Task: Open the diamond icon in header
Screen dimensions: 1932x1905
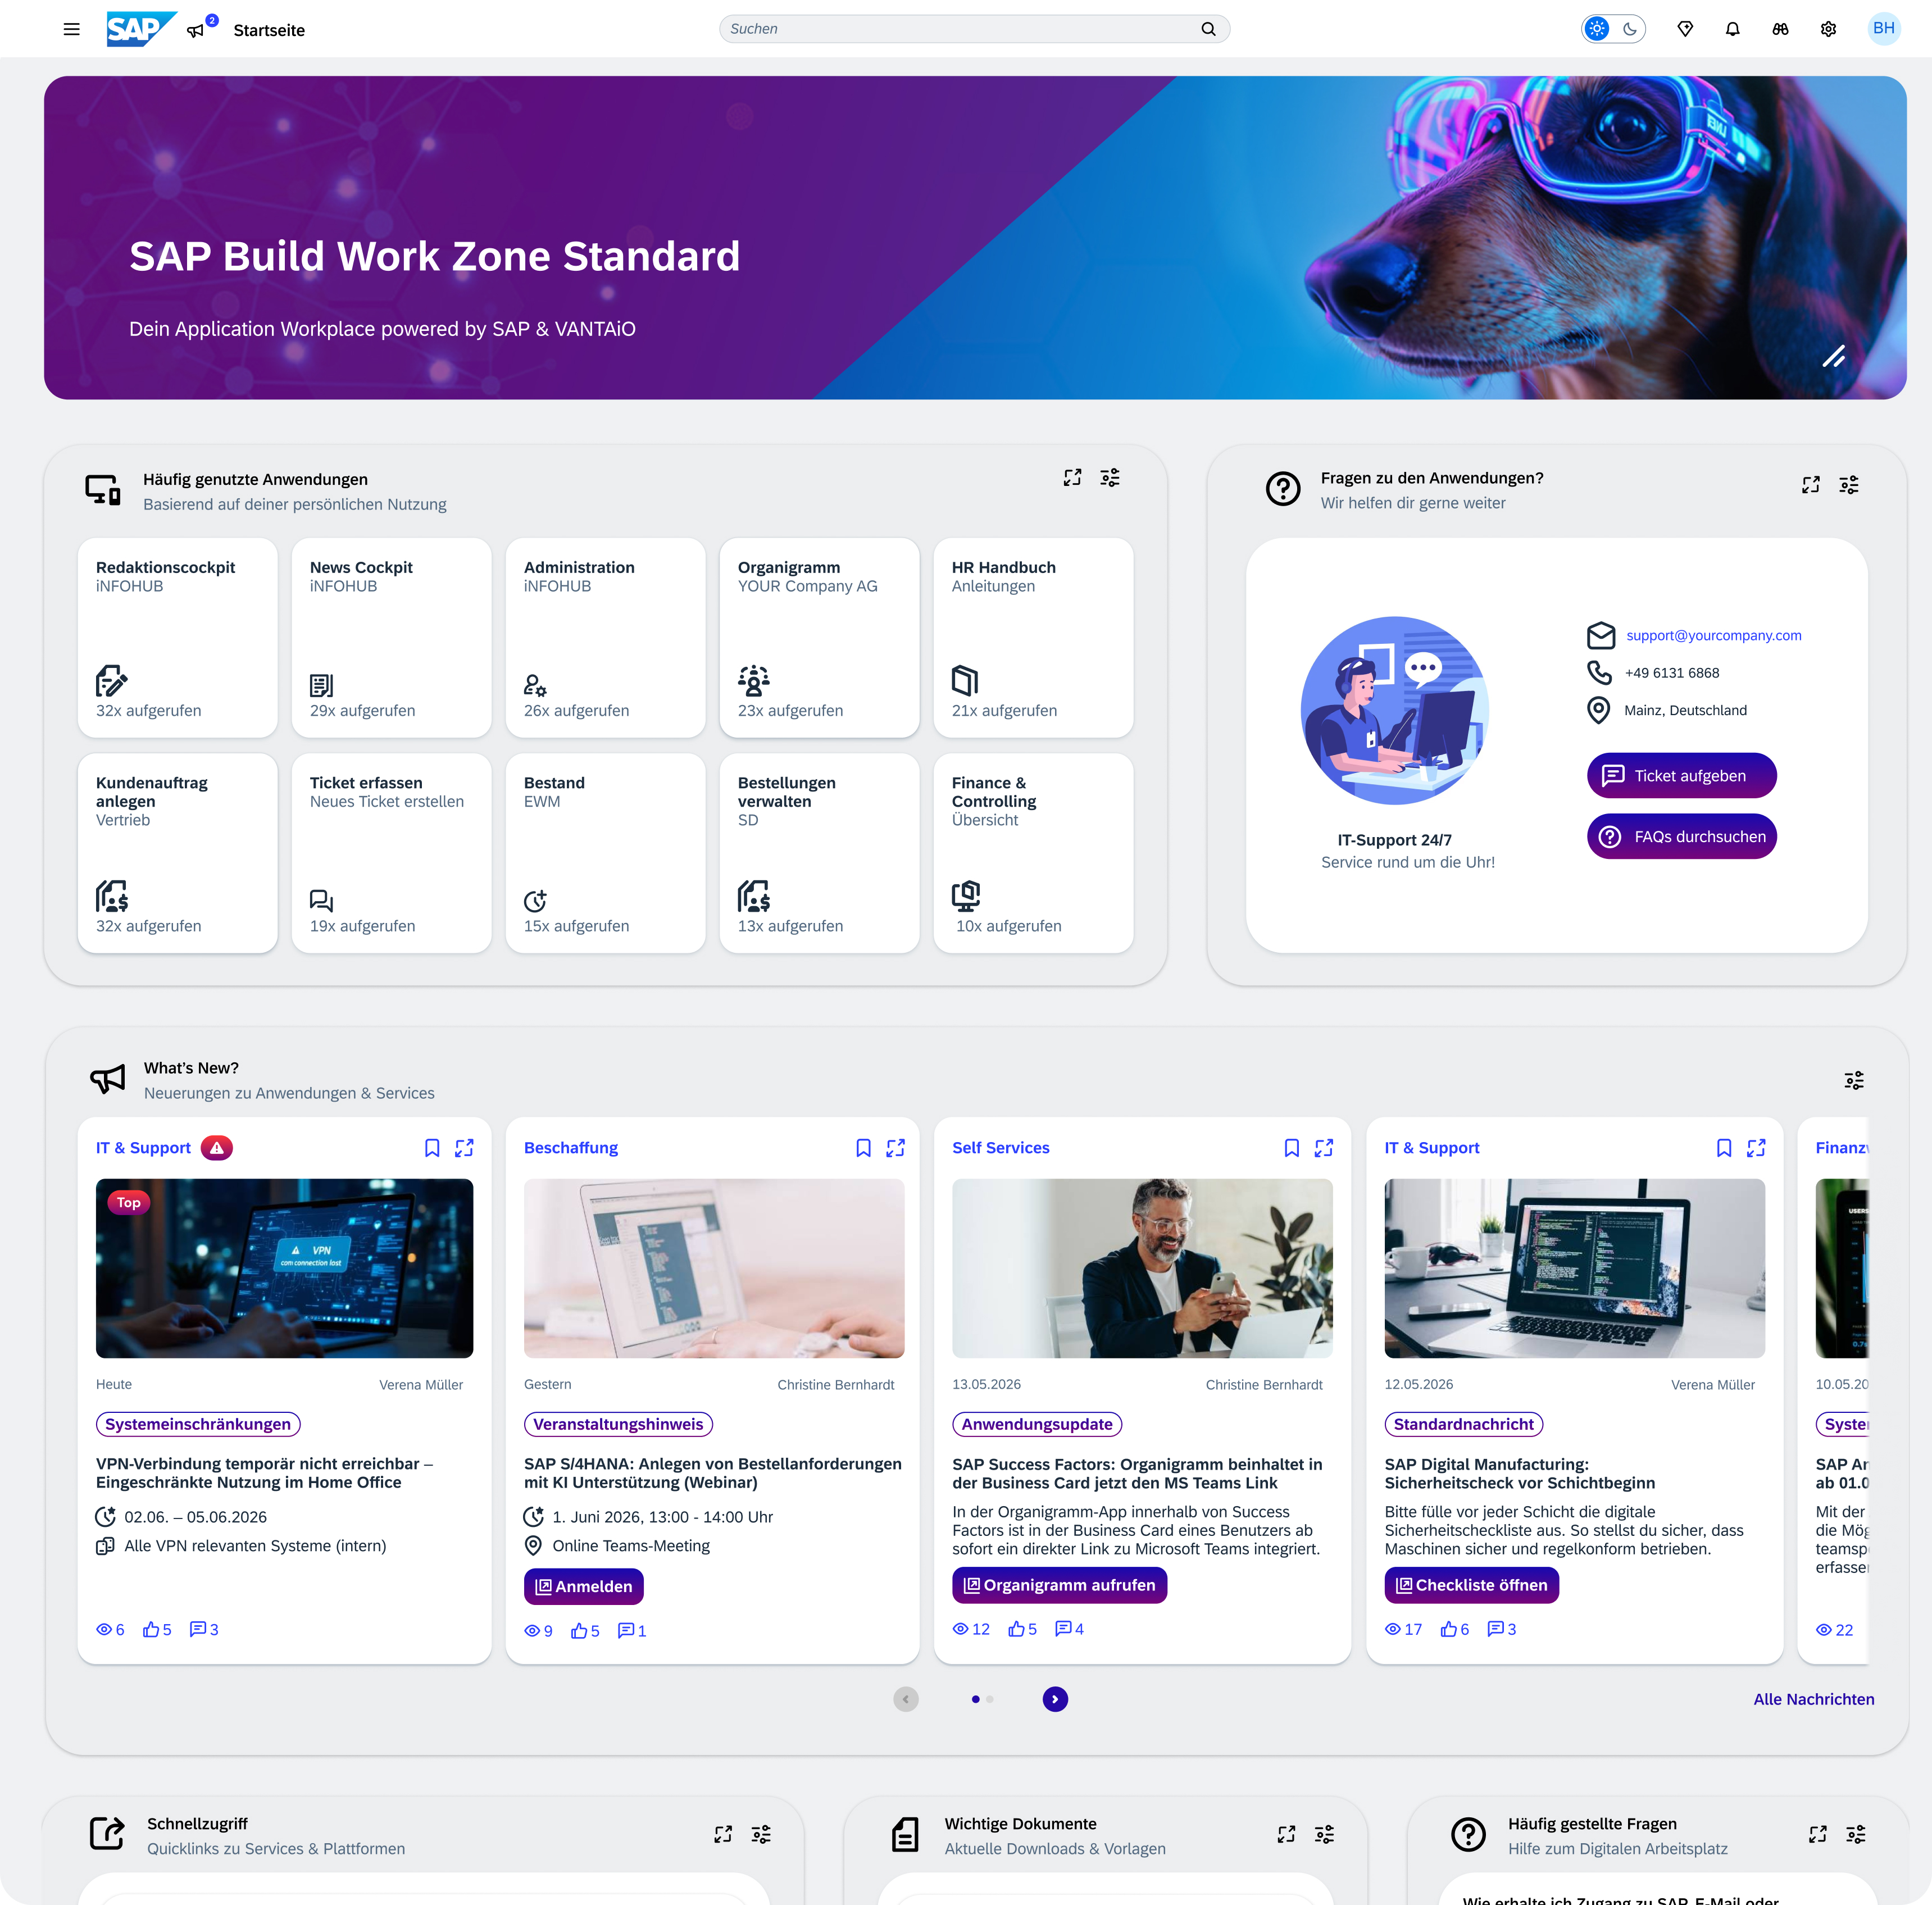Action: click(1685, 29)
